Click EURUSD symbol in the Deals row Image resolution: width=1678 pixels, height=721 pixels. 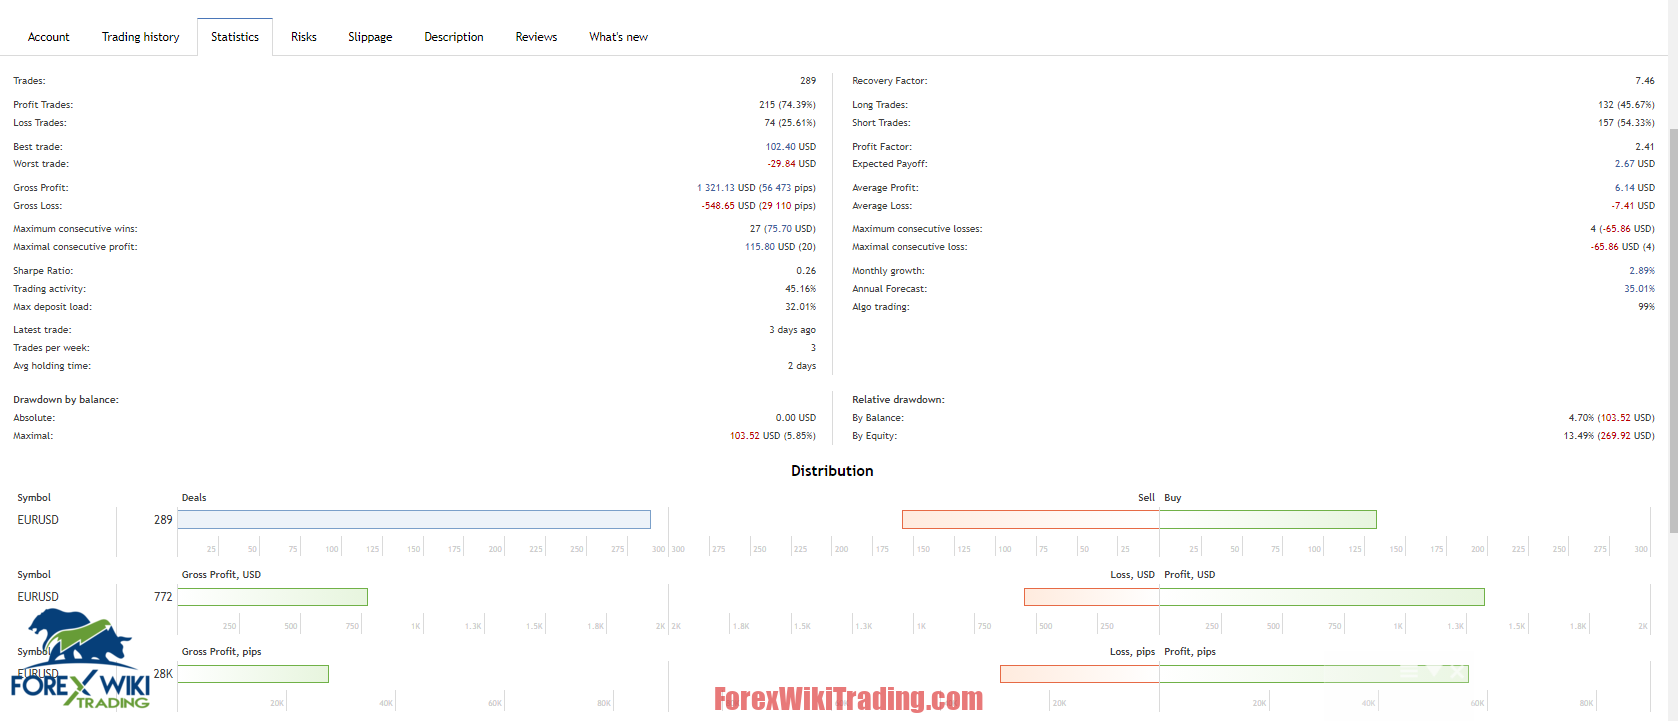point(38,520)
